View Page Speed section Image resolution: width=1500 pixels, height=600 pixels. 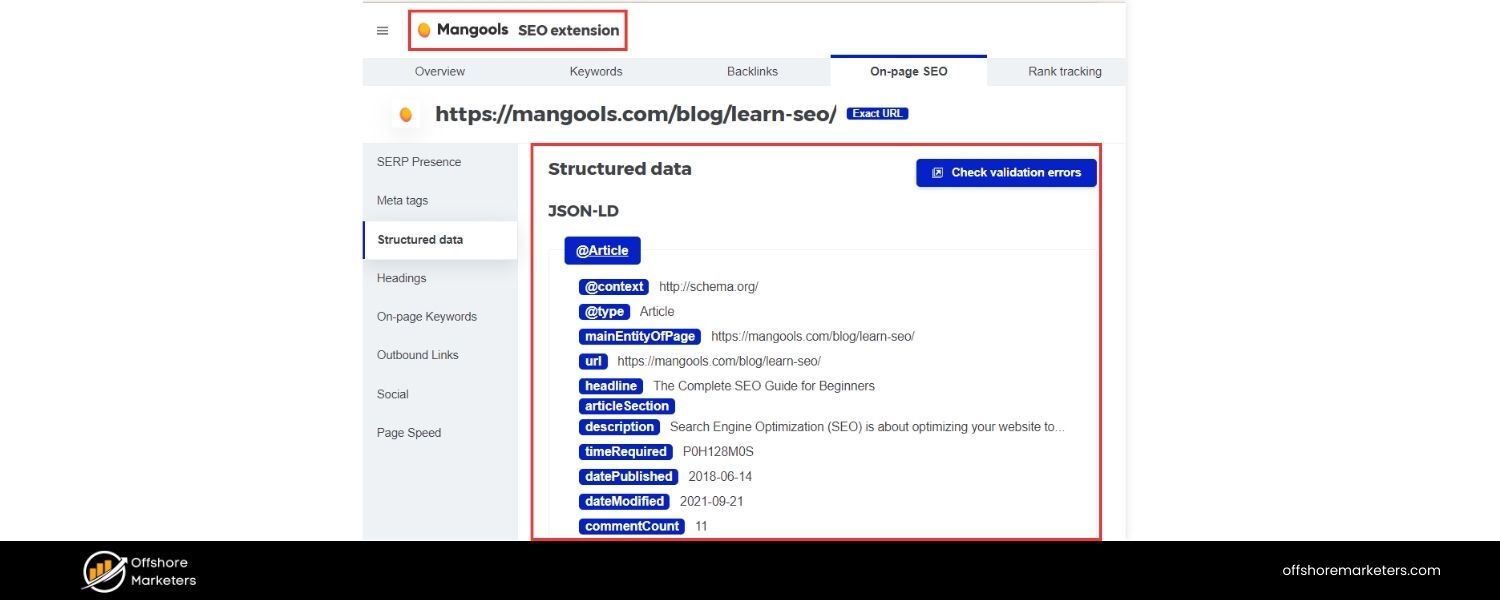coord(409,433)
